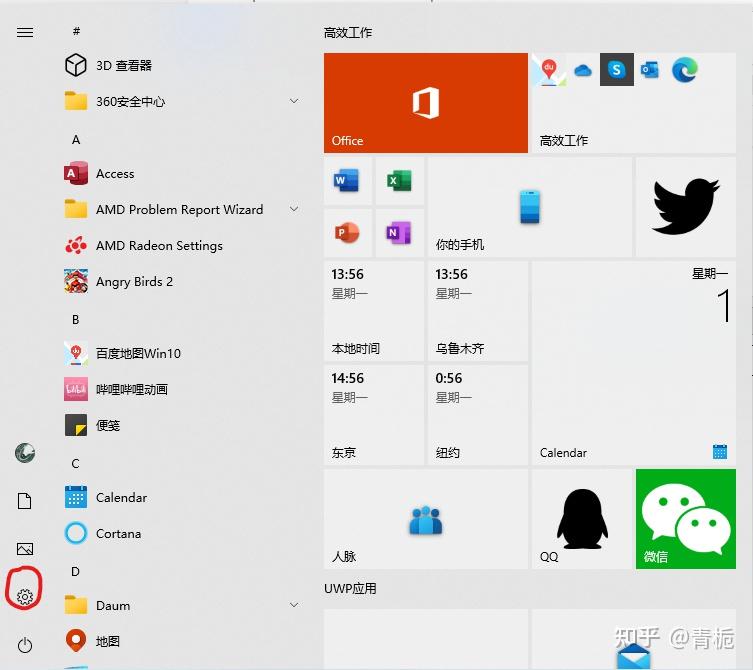This screenshot has width=753, height=670.
Task: Expand the 360安全中心 folder
Action: point(294,101)
